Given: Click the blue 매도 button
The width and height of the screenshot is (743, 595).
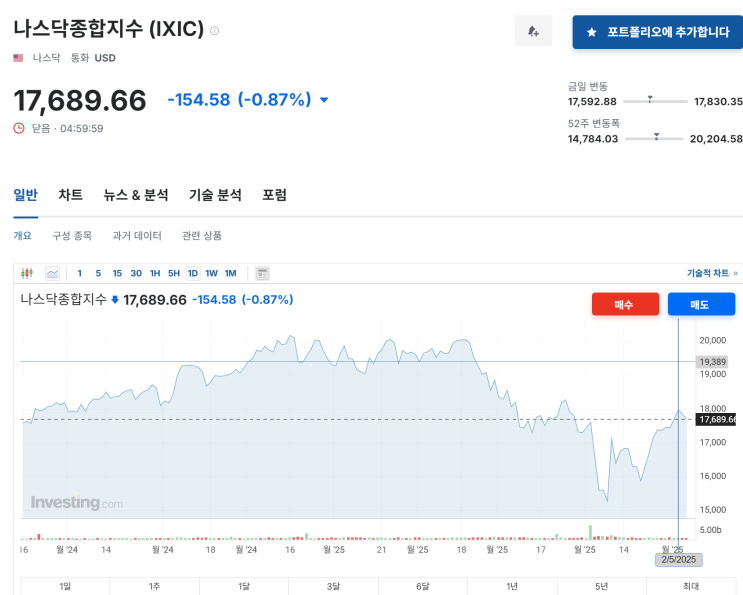Looking at the screenshot, I should tap(701, 304).
